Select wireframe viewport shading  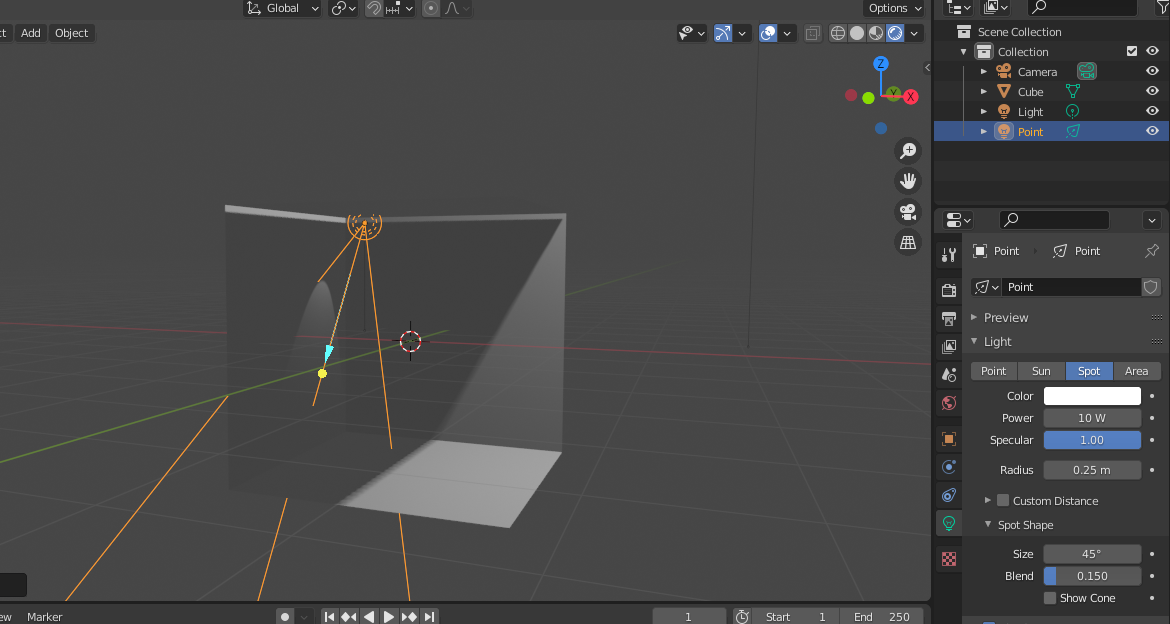(x=838, y=33)
